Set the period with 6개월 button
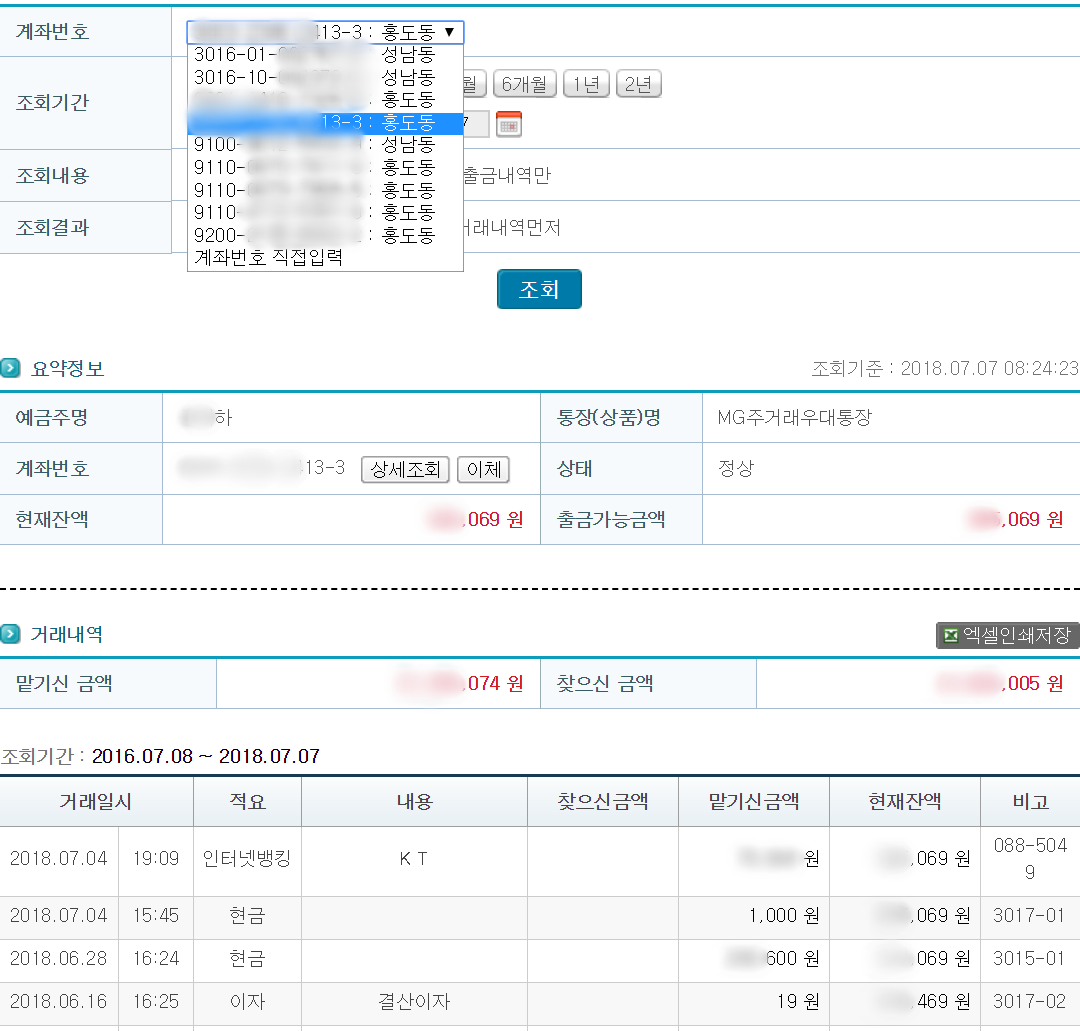 tap(524, 85)
